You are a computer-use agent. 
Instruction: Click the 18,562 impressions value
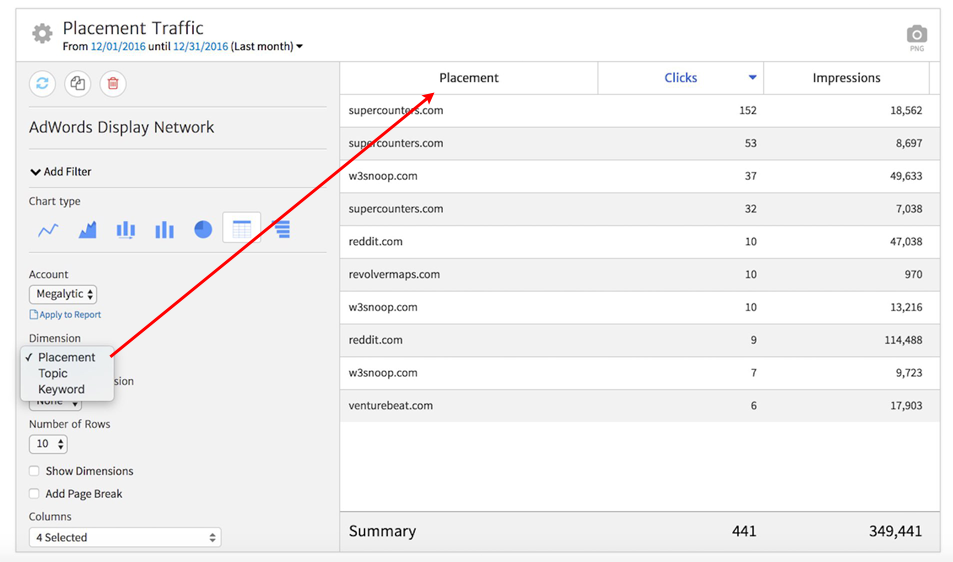[x=906, y=111]
